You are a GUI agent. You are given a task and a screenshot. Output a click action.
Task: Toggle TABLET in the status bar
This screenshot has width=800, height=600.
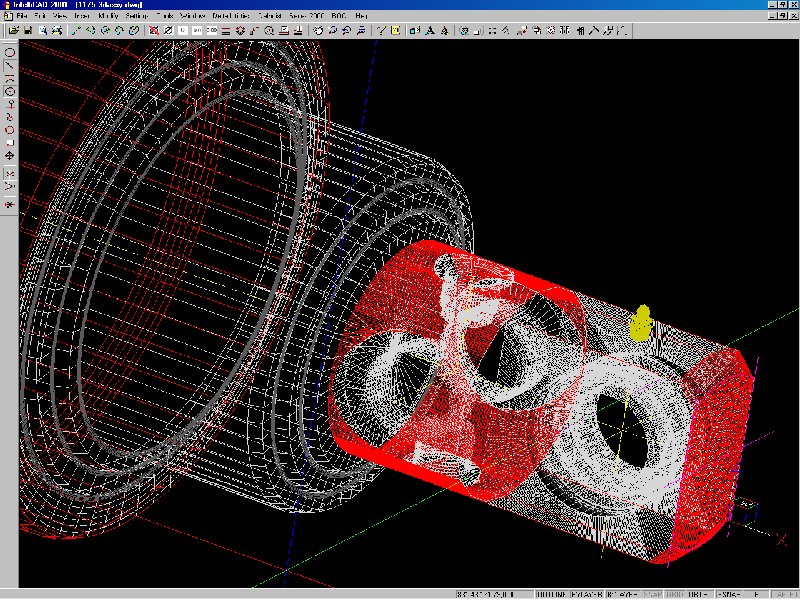[783, 594]
